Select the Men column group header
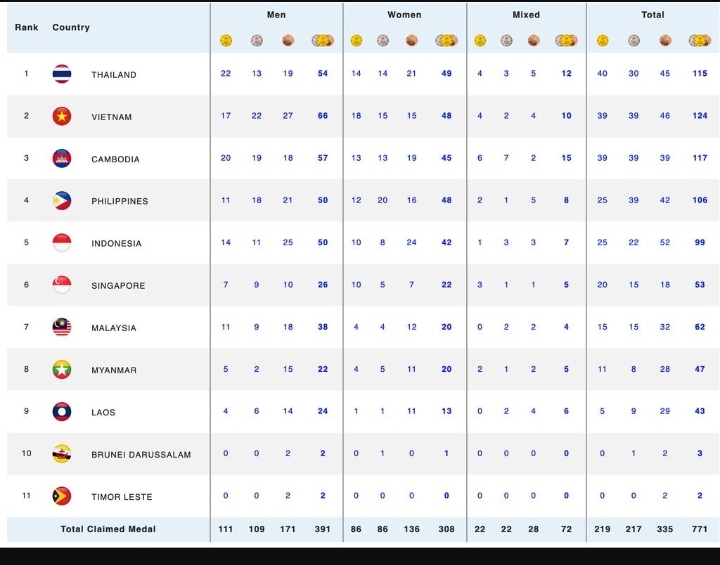Screen dimensions: 720x565 point(276,15)
